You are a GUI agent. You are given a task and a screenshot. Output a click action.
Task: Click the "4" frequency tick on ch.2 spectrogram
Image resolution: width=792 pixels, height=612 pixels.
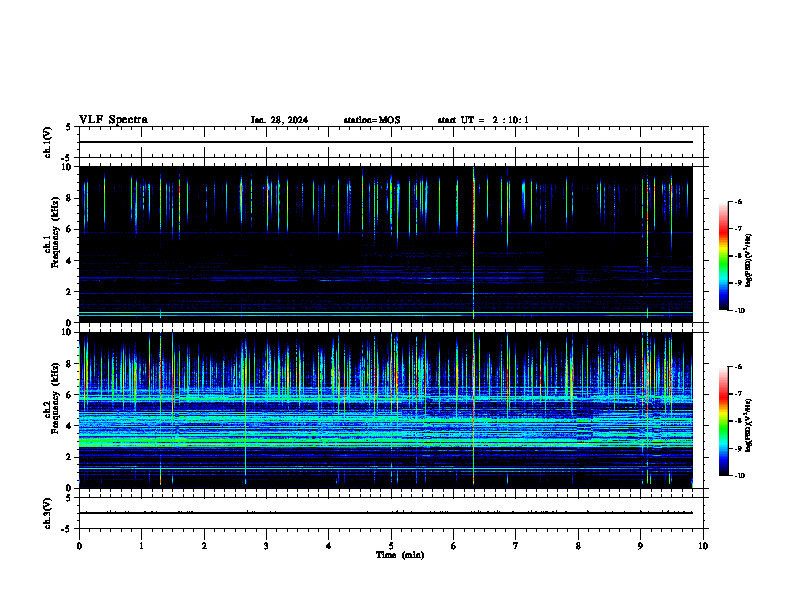[x=69, y=426]
